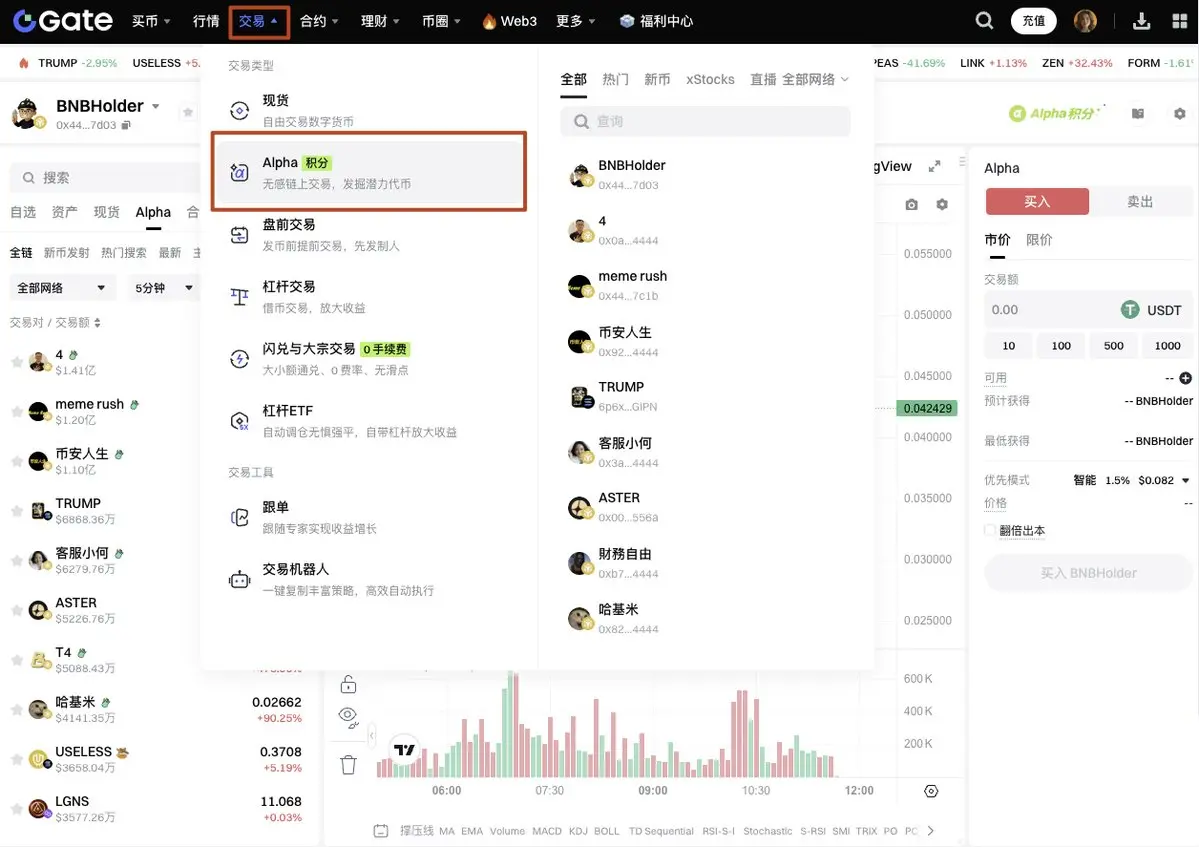
Task: Select 杠杆交易 entry
Action: pyautogui.click(x=369, y=297)
